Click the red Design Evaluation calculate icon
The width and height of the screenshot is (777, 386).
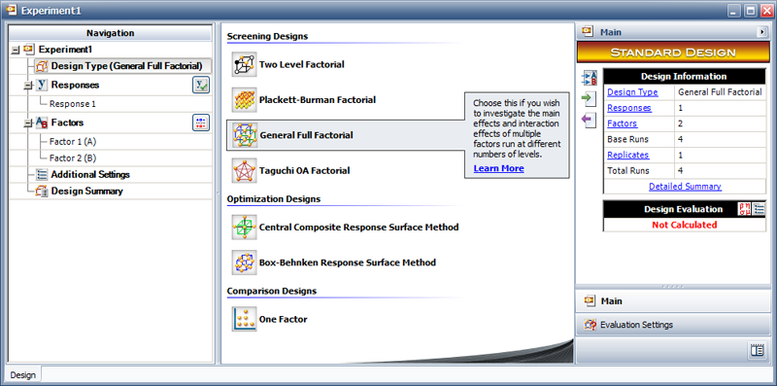[744, 209]
